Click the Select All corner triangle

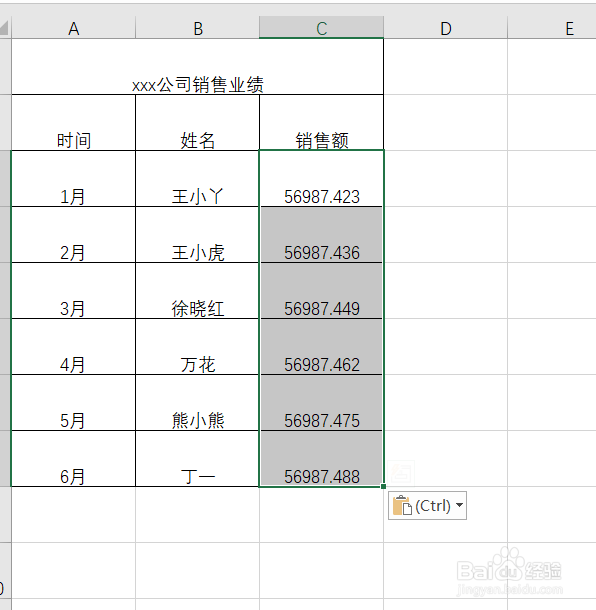coord(4,28)
